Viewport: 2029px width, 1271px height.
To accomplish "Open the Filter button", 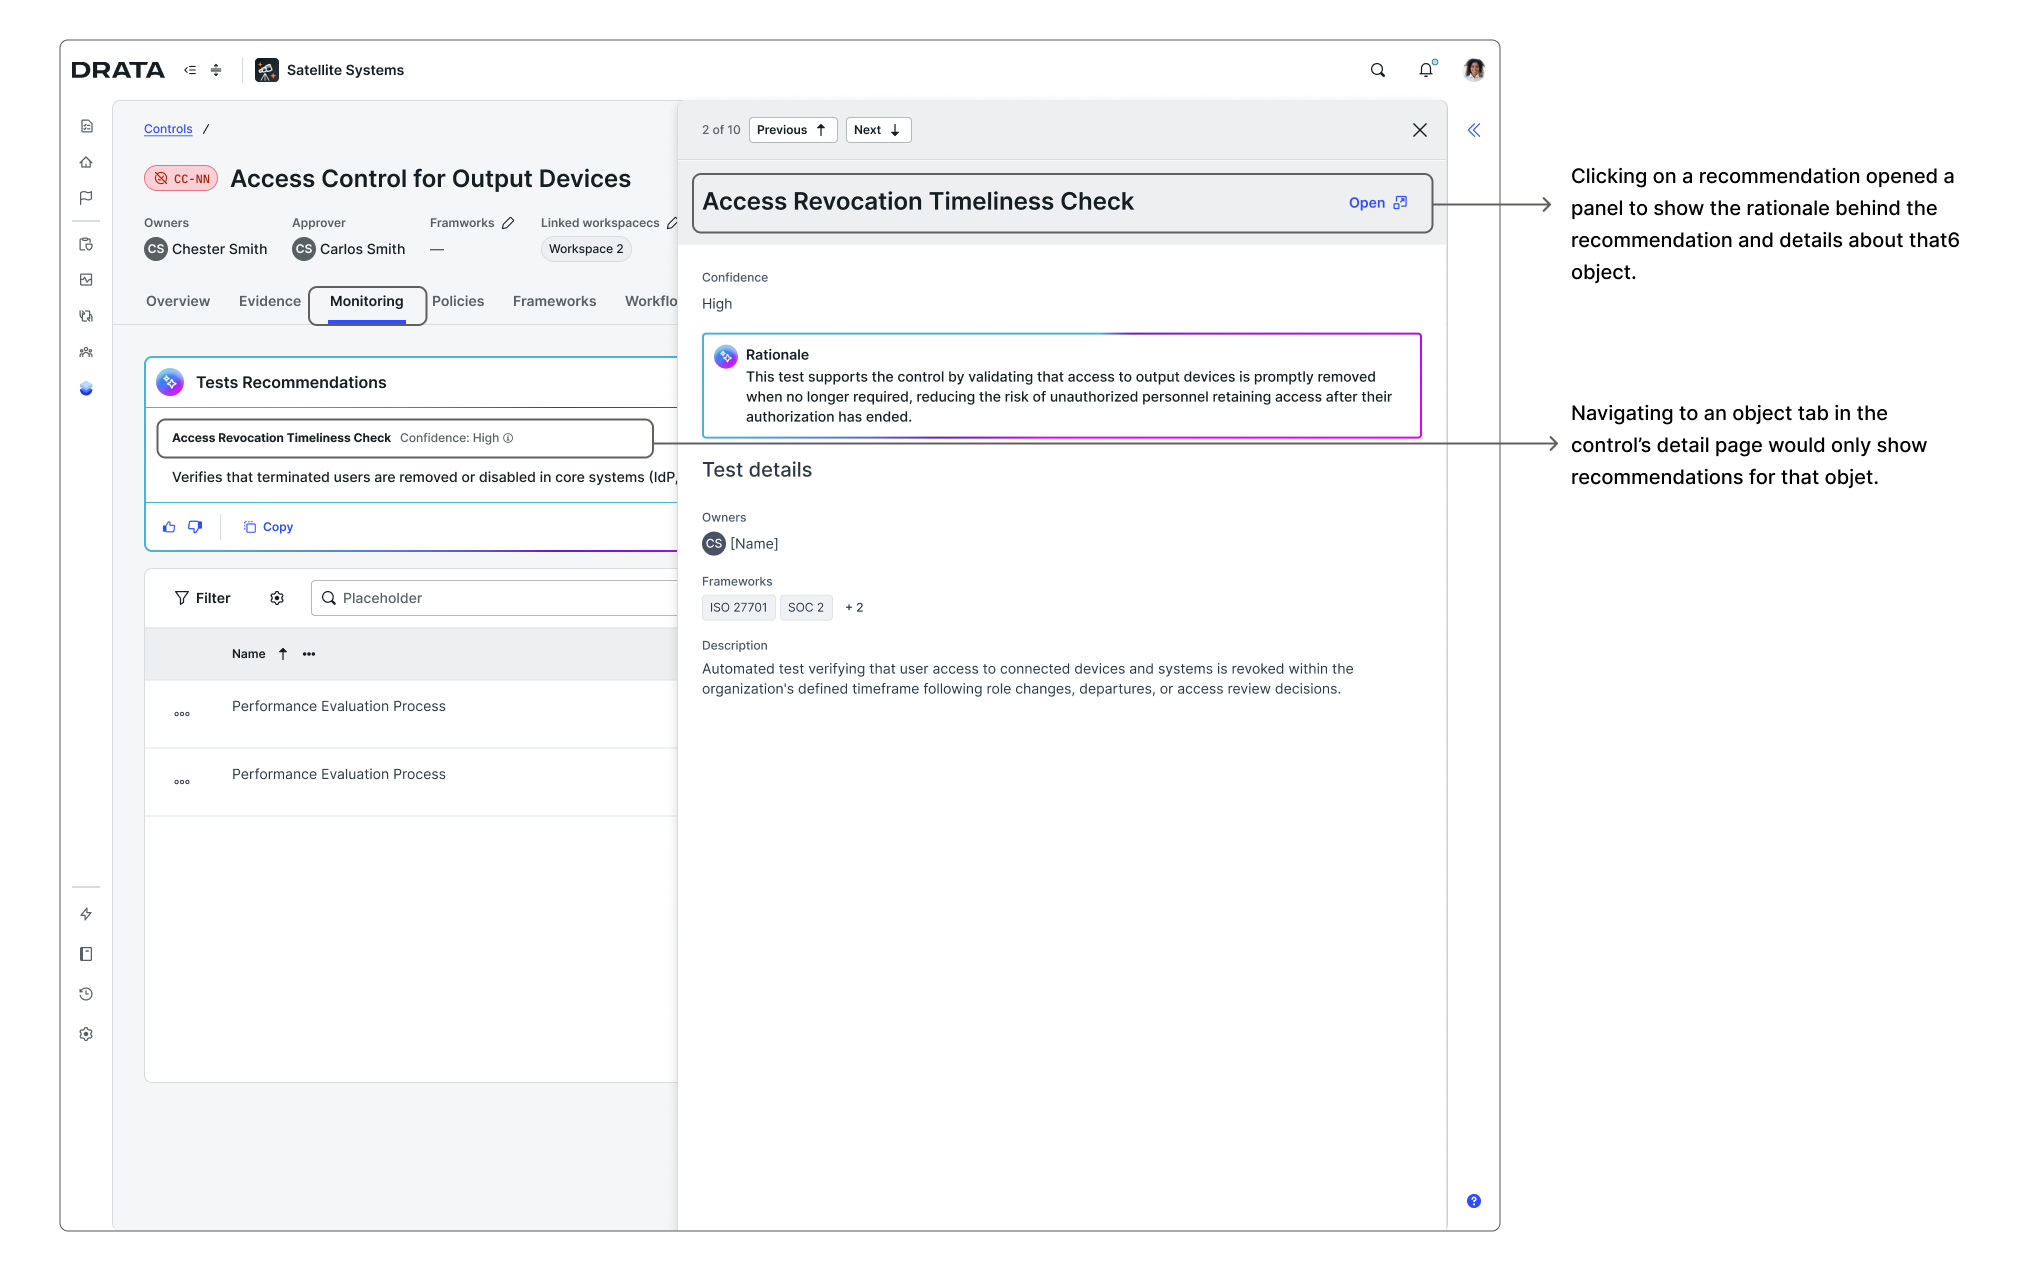I will coord(203,598).
